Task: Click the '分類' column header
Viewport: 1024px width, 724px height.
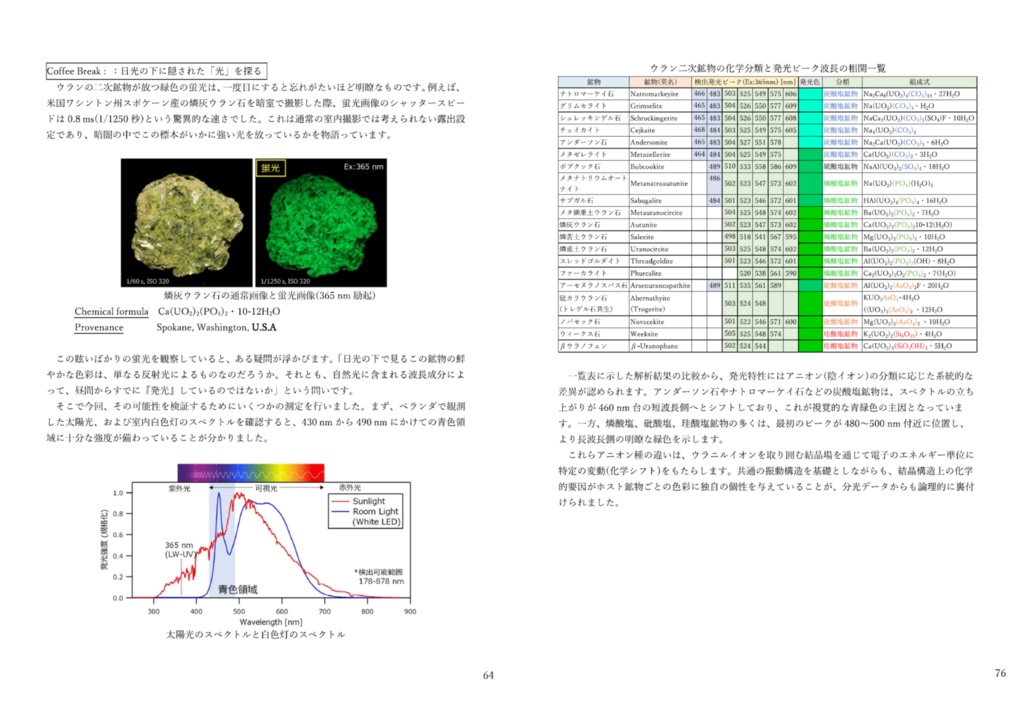Action: 842,82
